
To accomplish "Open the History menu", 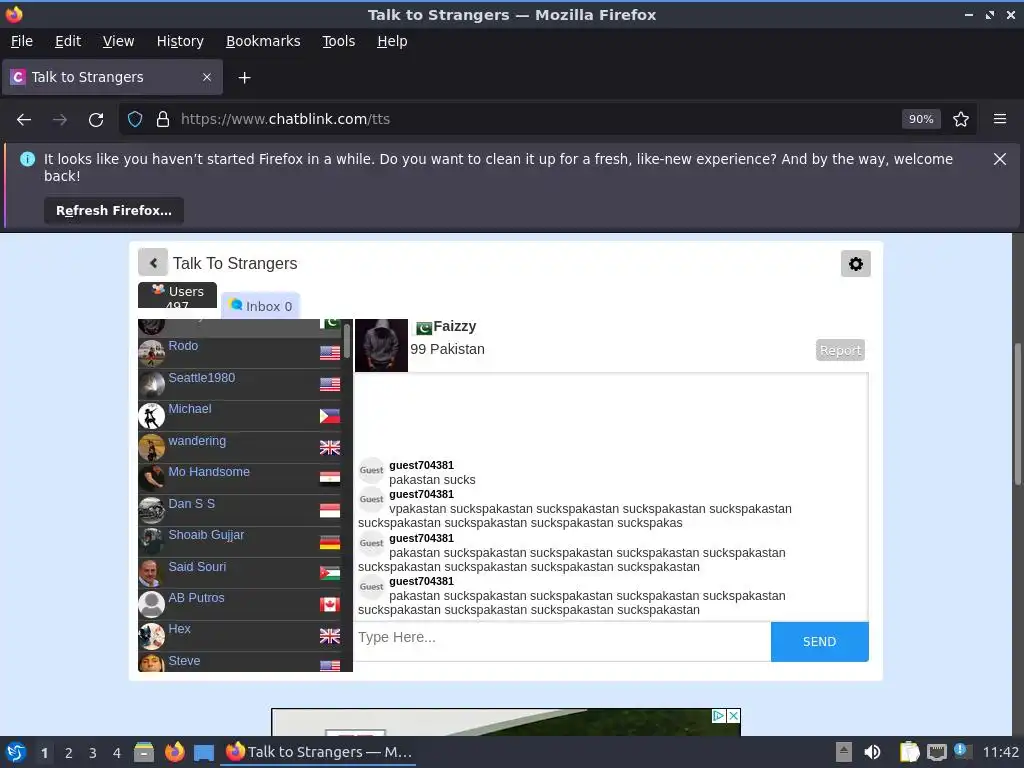I will [180, 41].
